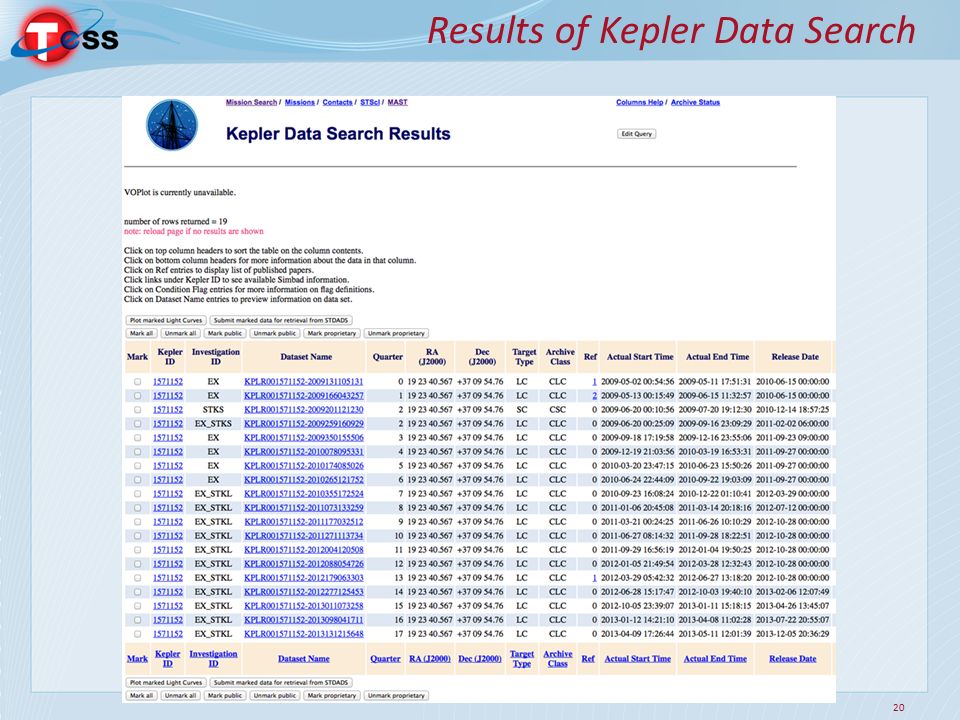The width and height of the screenshot is (960, 720).
Task: Check the Mark box for quarter 3 row
Action: (138, 438)
